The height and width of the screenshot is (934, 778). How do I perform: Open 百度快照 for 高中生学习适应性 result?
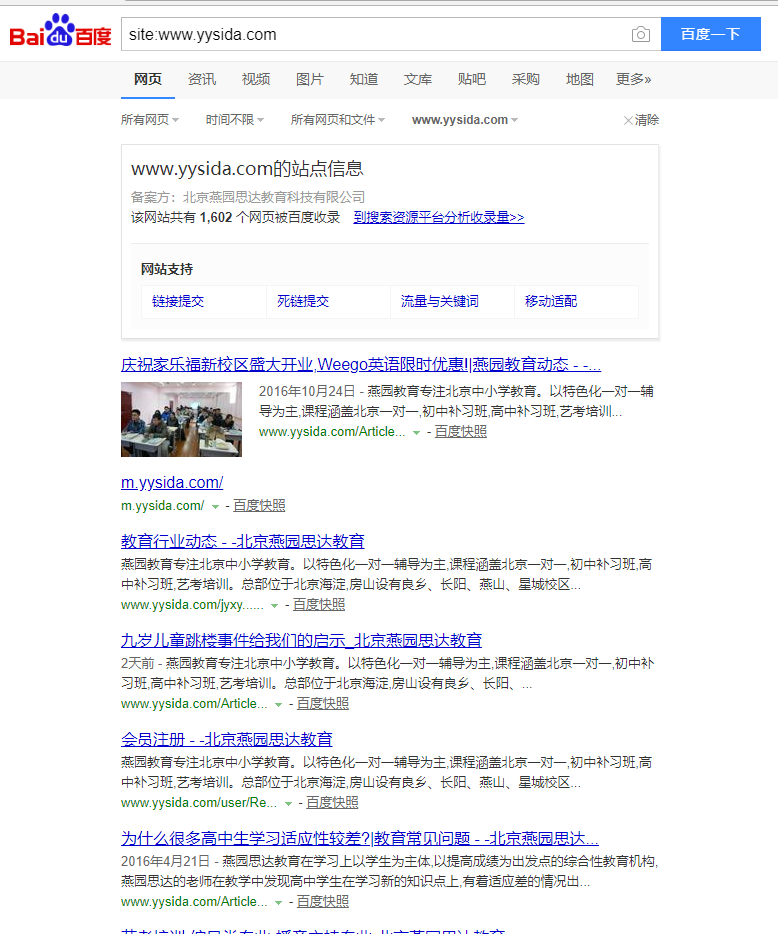click(322, 902)
